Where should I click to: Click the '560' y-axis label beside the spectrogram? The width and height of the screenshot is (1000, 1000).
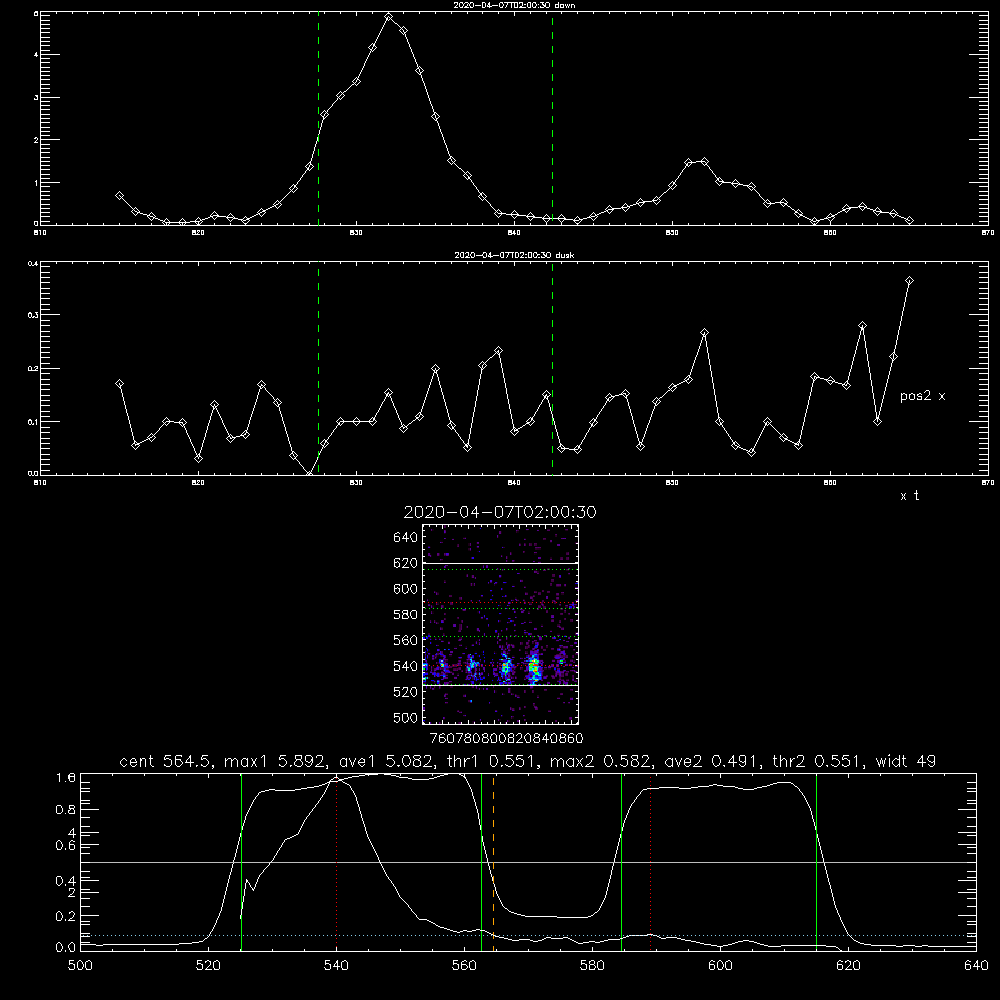[405, 640]
